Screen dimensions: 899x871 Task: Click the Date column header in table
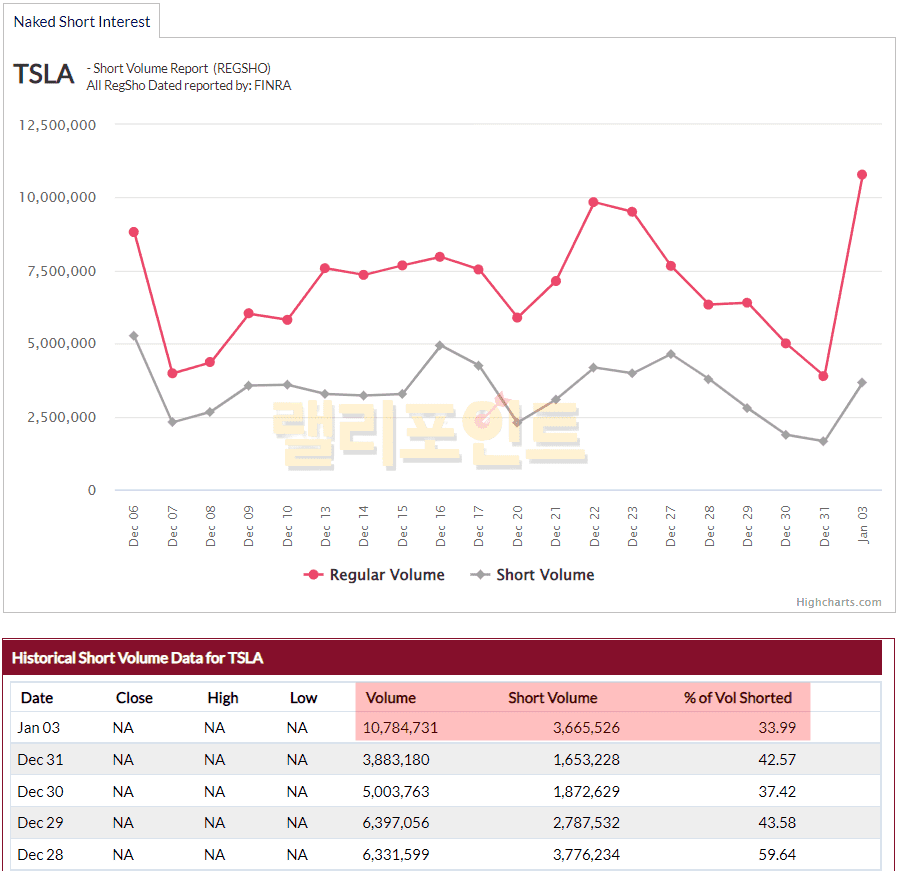[x=37, y=698]
